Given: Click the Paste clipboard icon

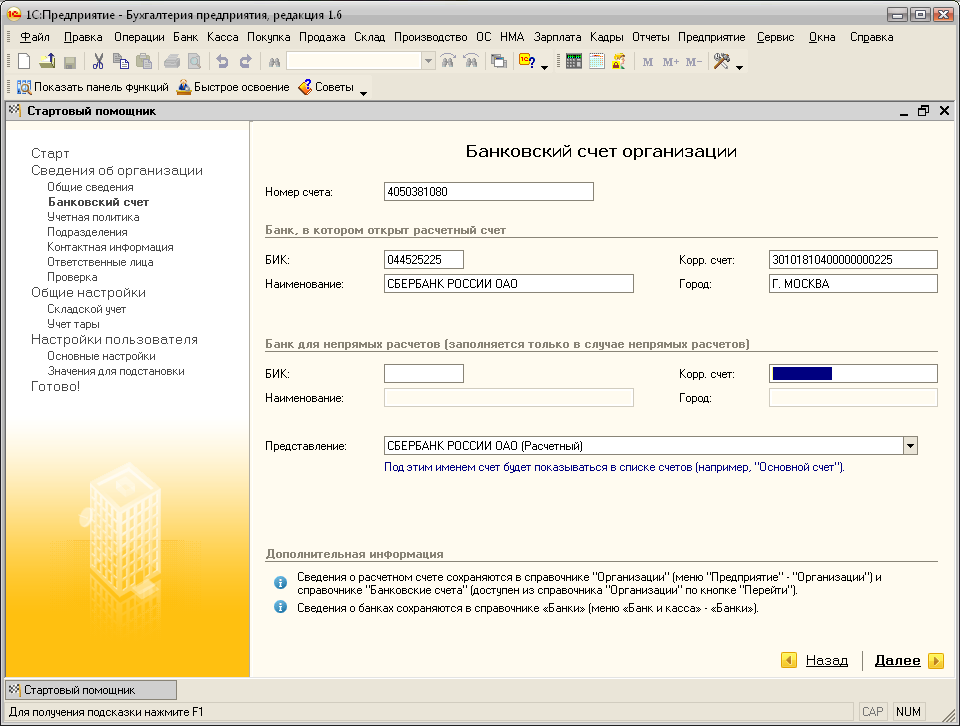Looking at the screenshot, I should pos(144,61).
